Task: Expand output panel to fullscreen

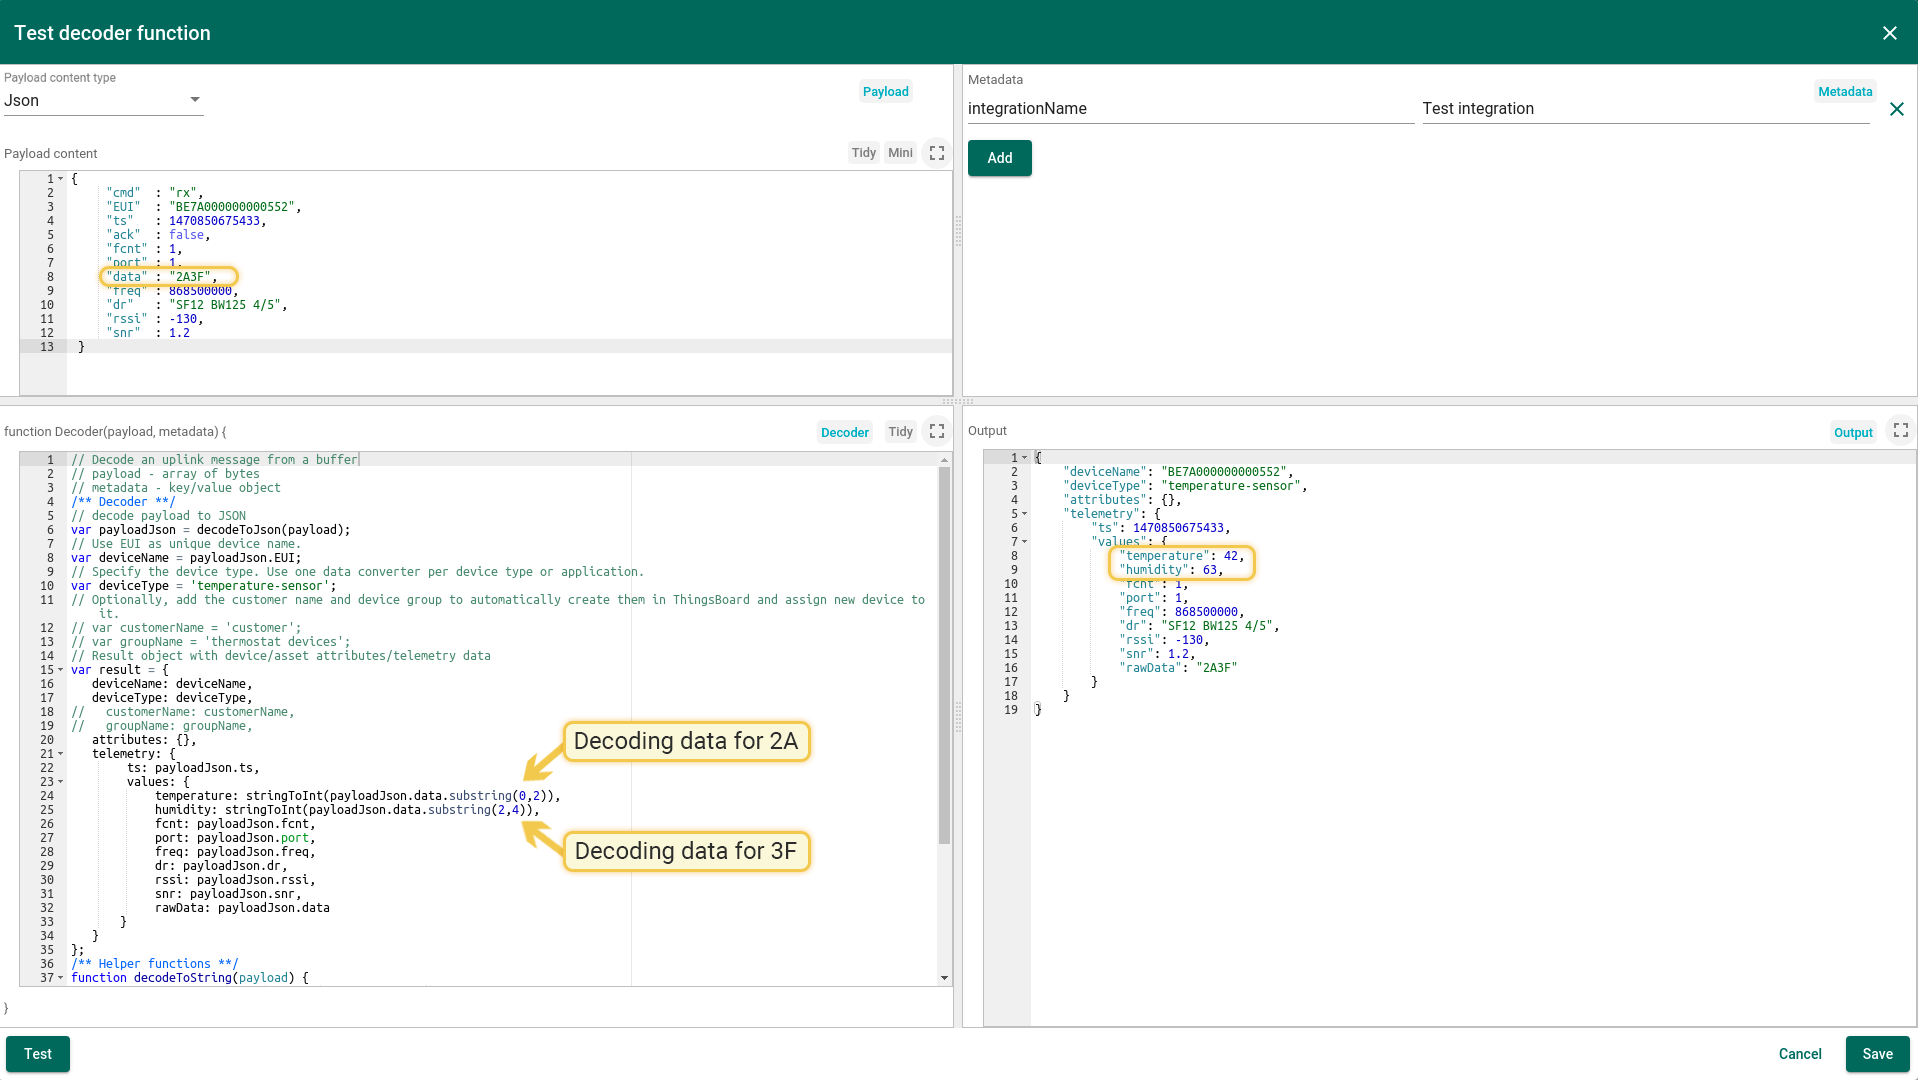Action: point(1900,430)
